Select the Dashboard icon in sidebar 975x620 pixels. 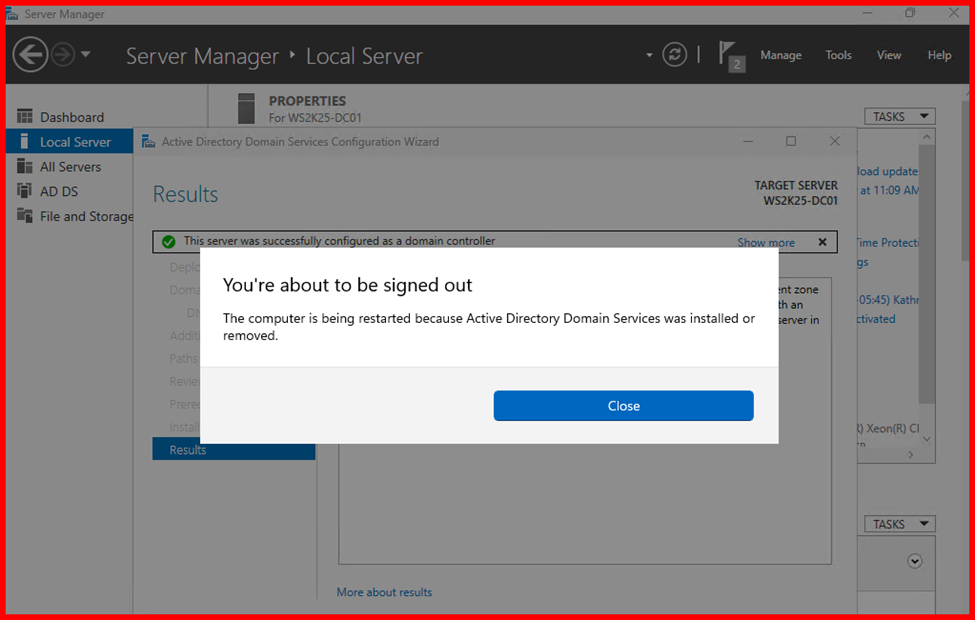coord(25,117)
